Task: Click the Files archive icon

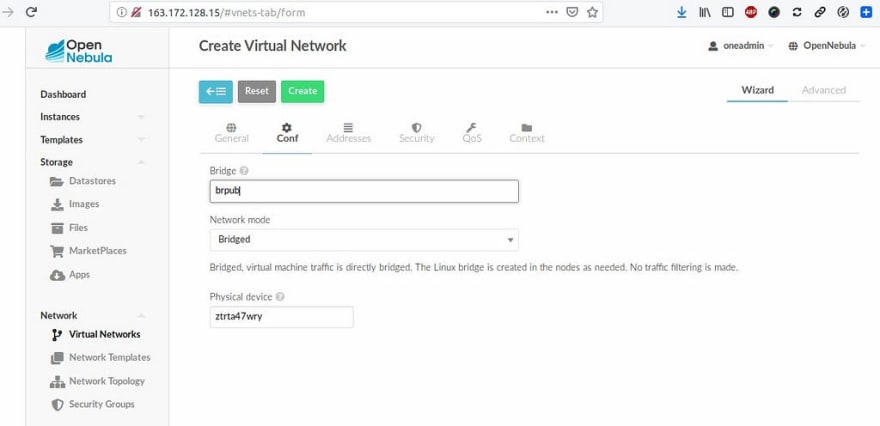Action: [57, 228]
